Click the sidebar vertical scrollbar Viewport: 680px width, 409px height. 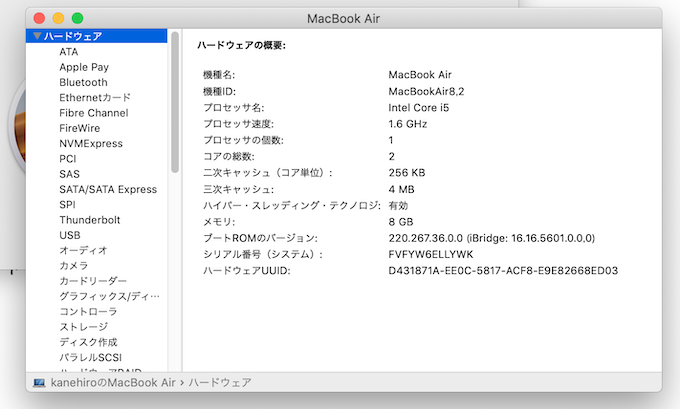[175, 102]
